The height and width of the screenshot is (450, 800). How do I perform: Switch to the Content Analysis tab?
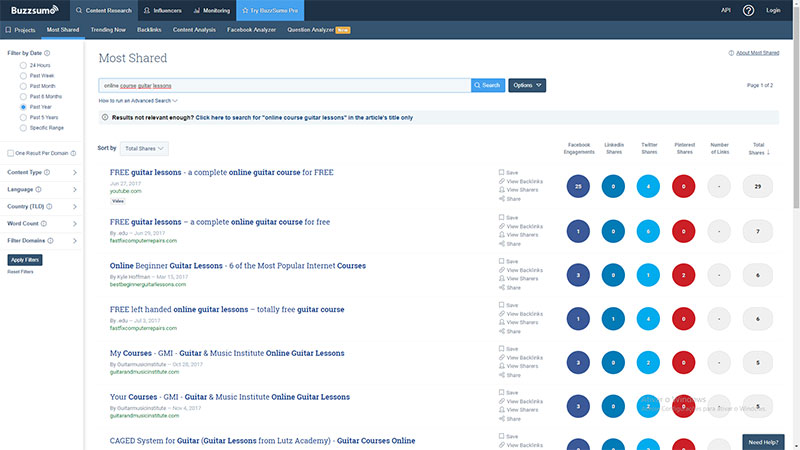coord(194,30)
